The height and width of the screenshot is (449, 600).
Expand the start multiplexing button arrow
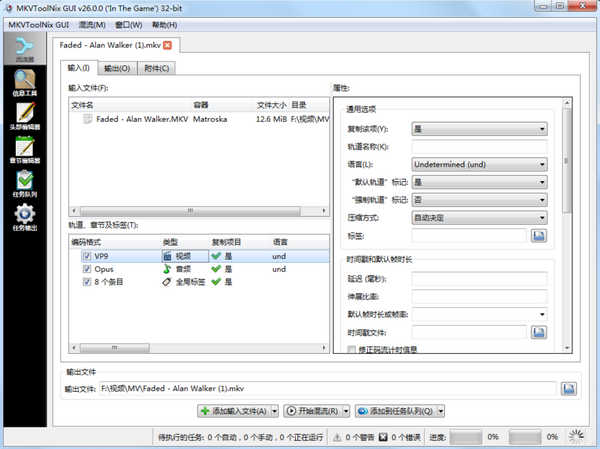[346, 411]
